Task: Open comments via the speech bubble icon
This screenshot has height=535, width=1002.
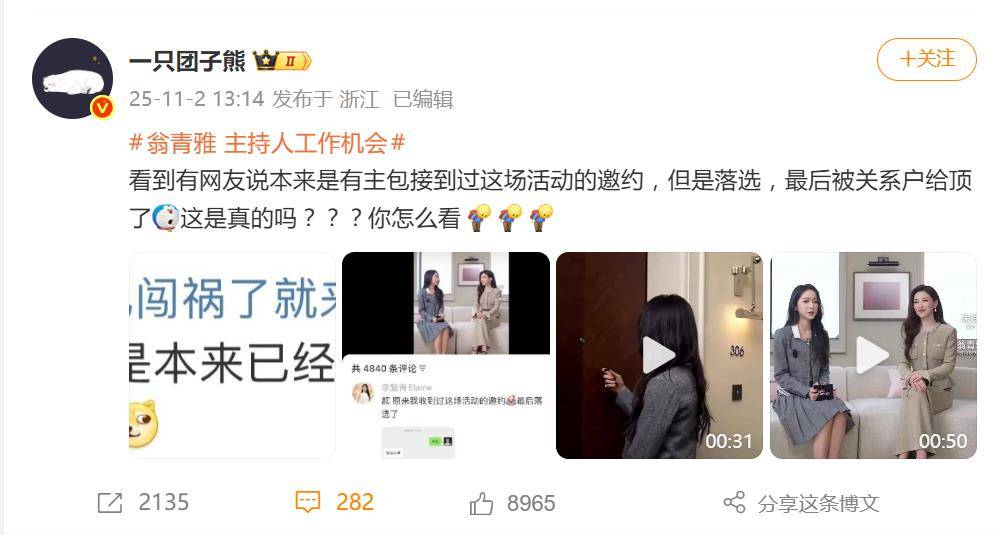Action: point(307,502)
